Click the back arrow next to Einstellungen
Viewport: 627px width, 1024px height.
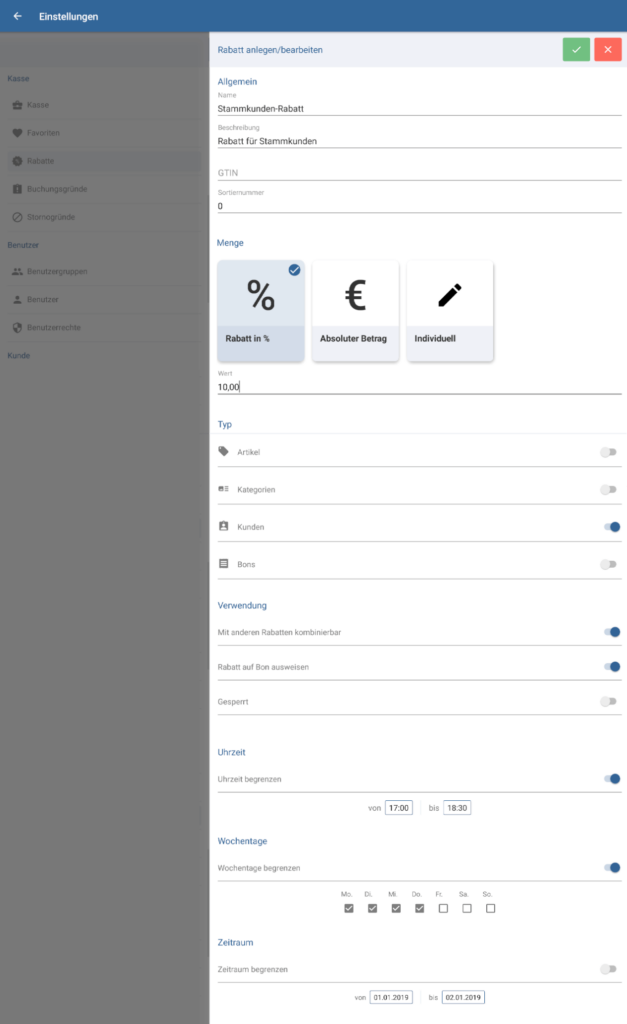pos(17,16)
